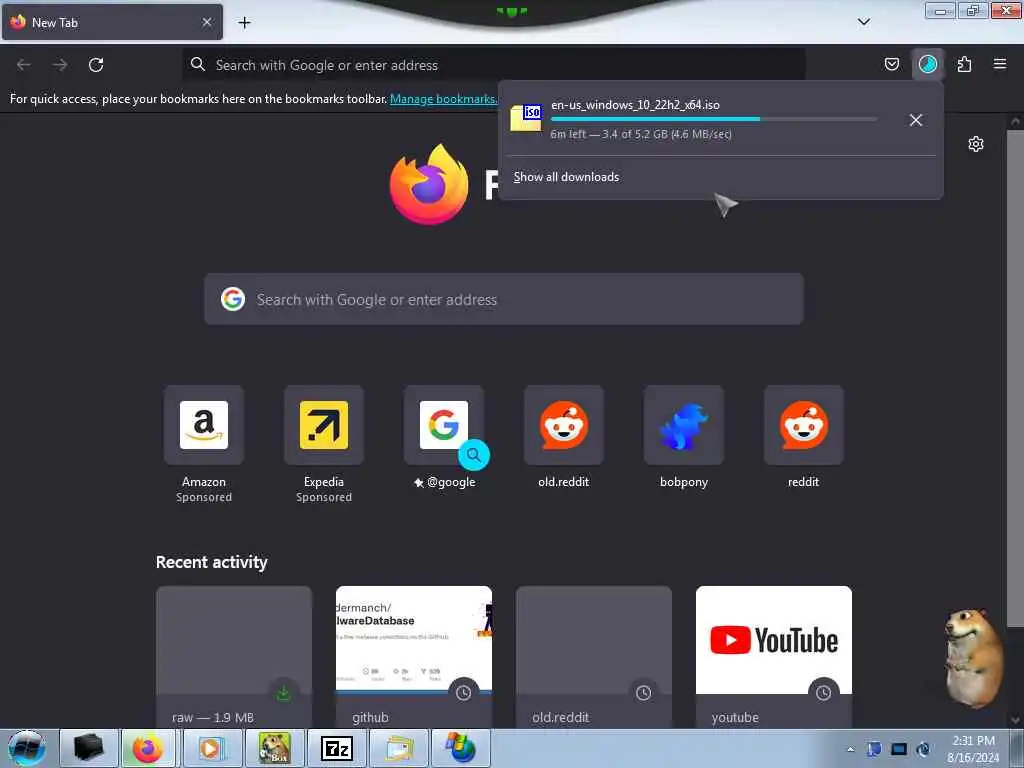Go back with the back arrow button
1024x768 pixels.
click(x=24, y=65)
